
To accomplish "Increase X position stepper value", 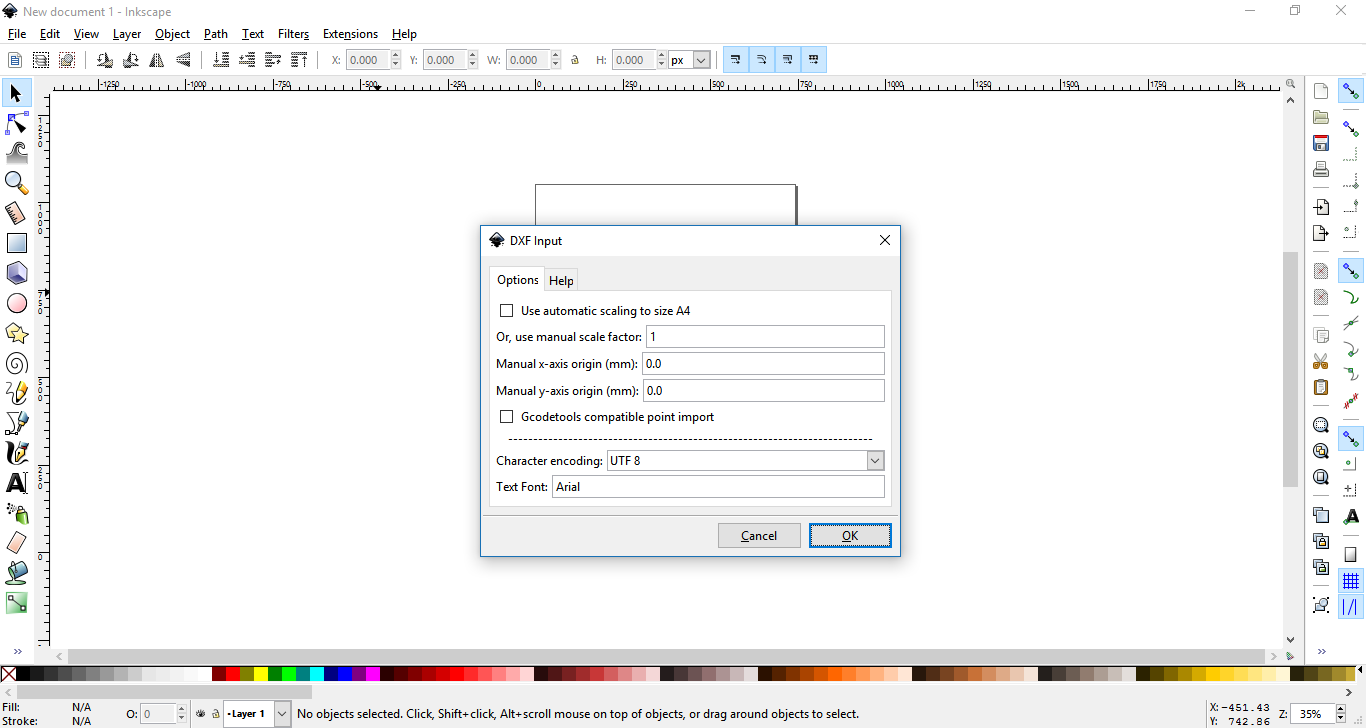I will point(398,55).
